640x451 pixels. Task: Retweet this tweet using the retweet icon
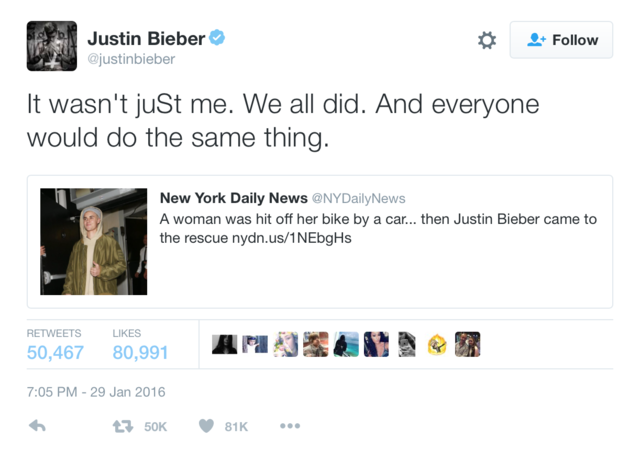click(x=123, y=426)
